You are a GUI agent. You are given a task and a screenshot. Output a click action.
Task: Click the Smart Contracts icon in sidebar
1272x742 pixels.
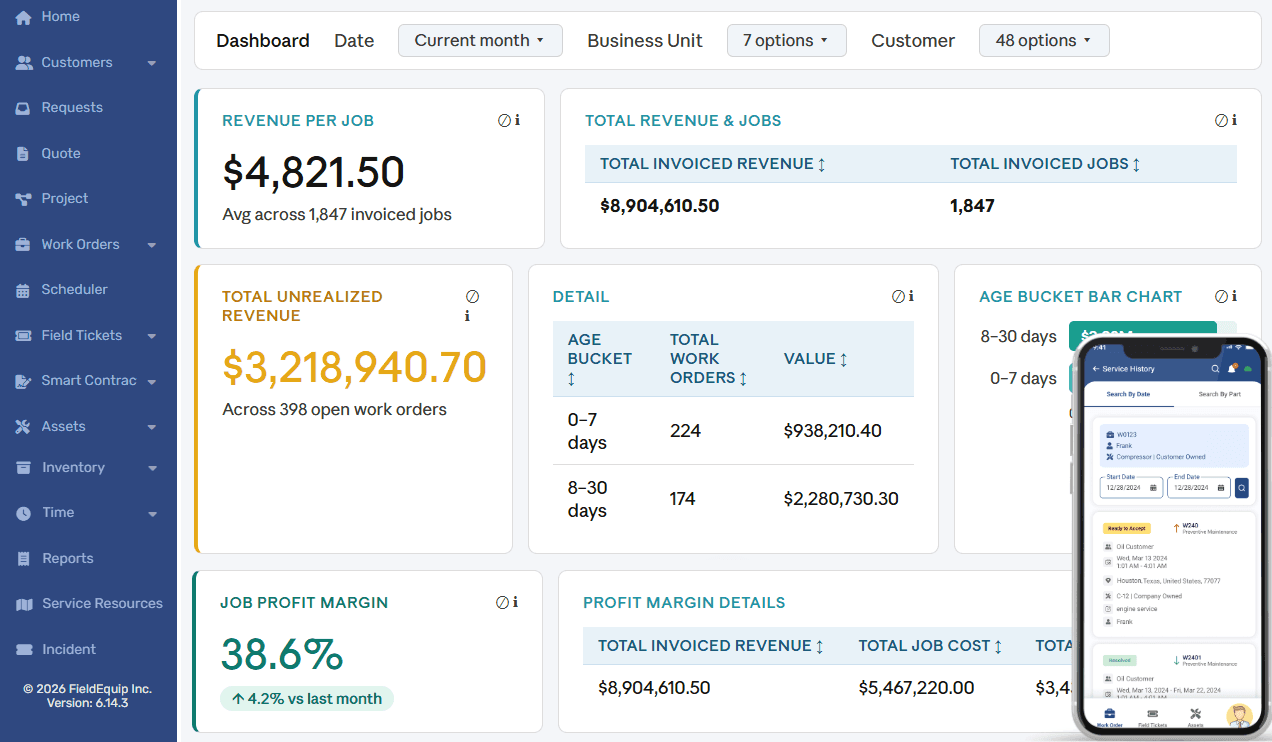click(24, 381)
